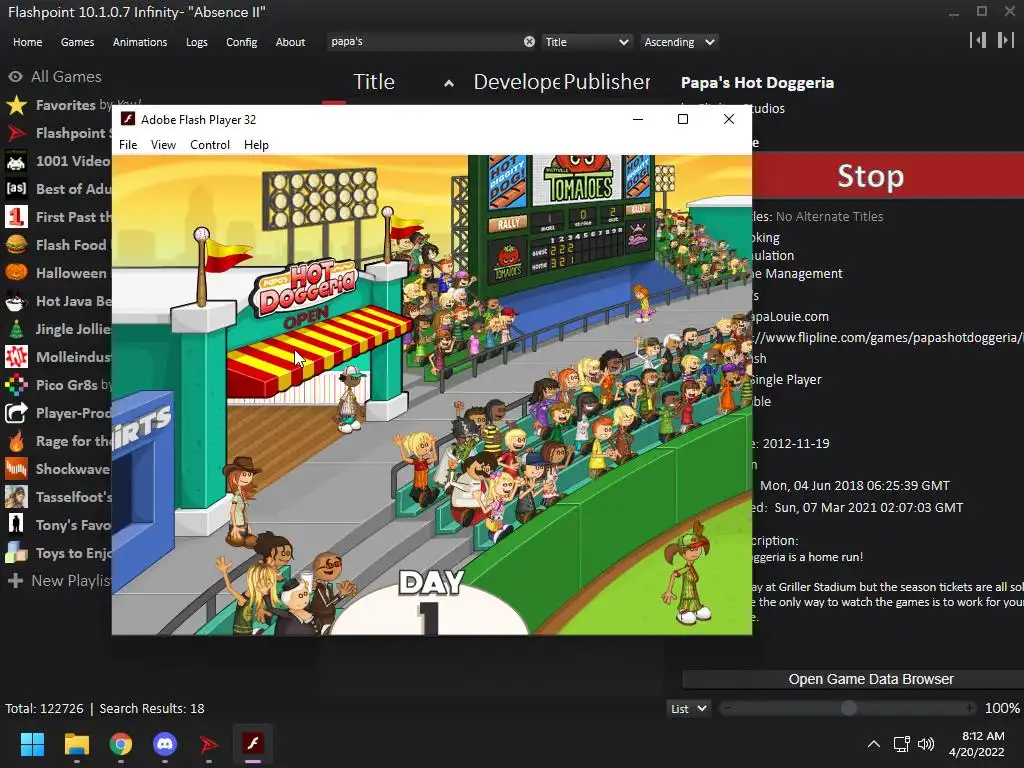Click the Title column sort arrow
Image resolution: width=1024 pixels, height=768 pixels.
click(449, 83)
